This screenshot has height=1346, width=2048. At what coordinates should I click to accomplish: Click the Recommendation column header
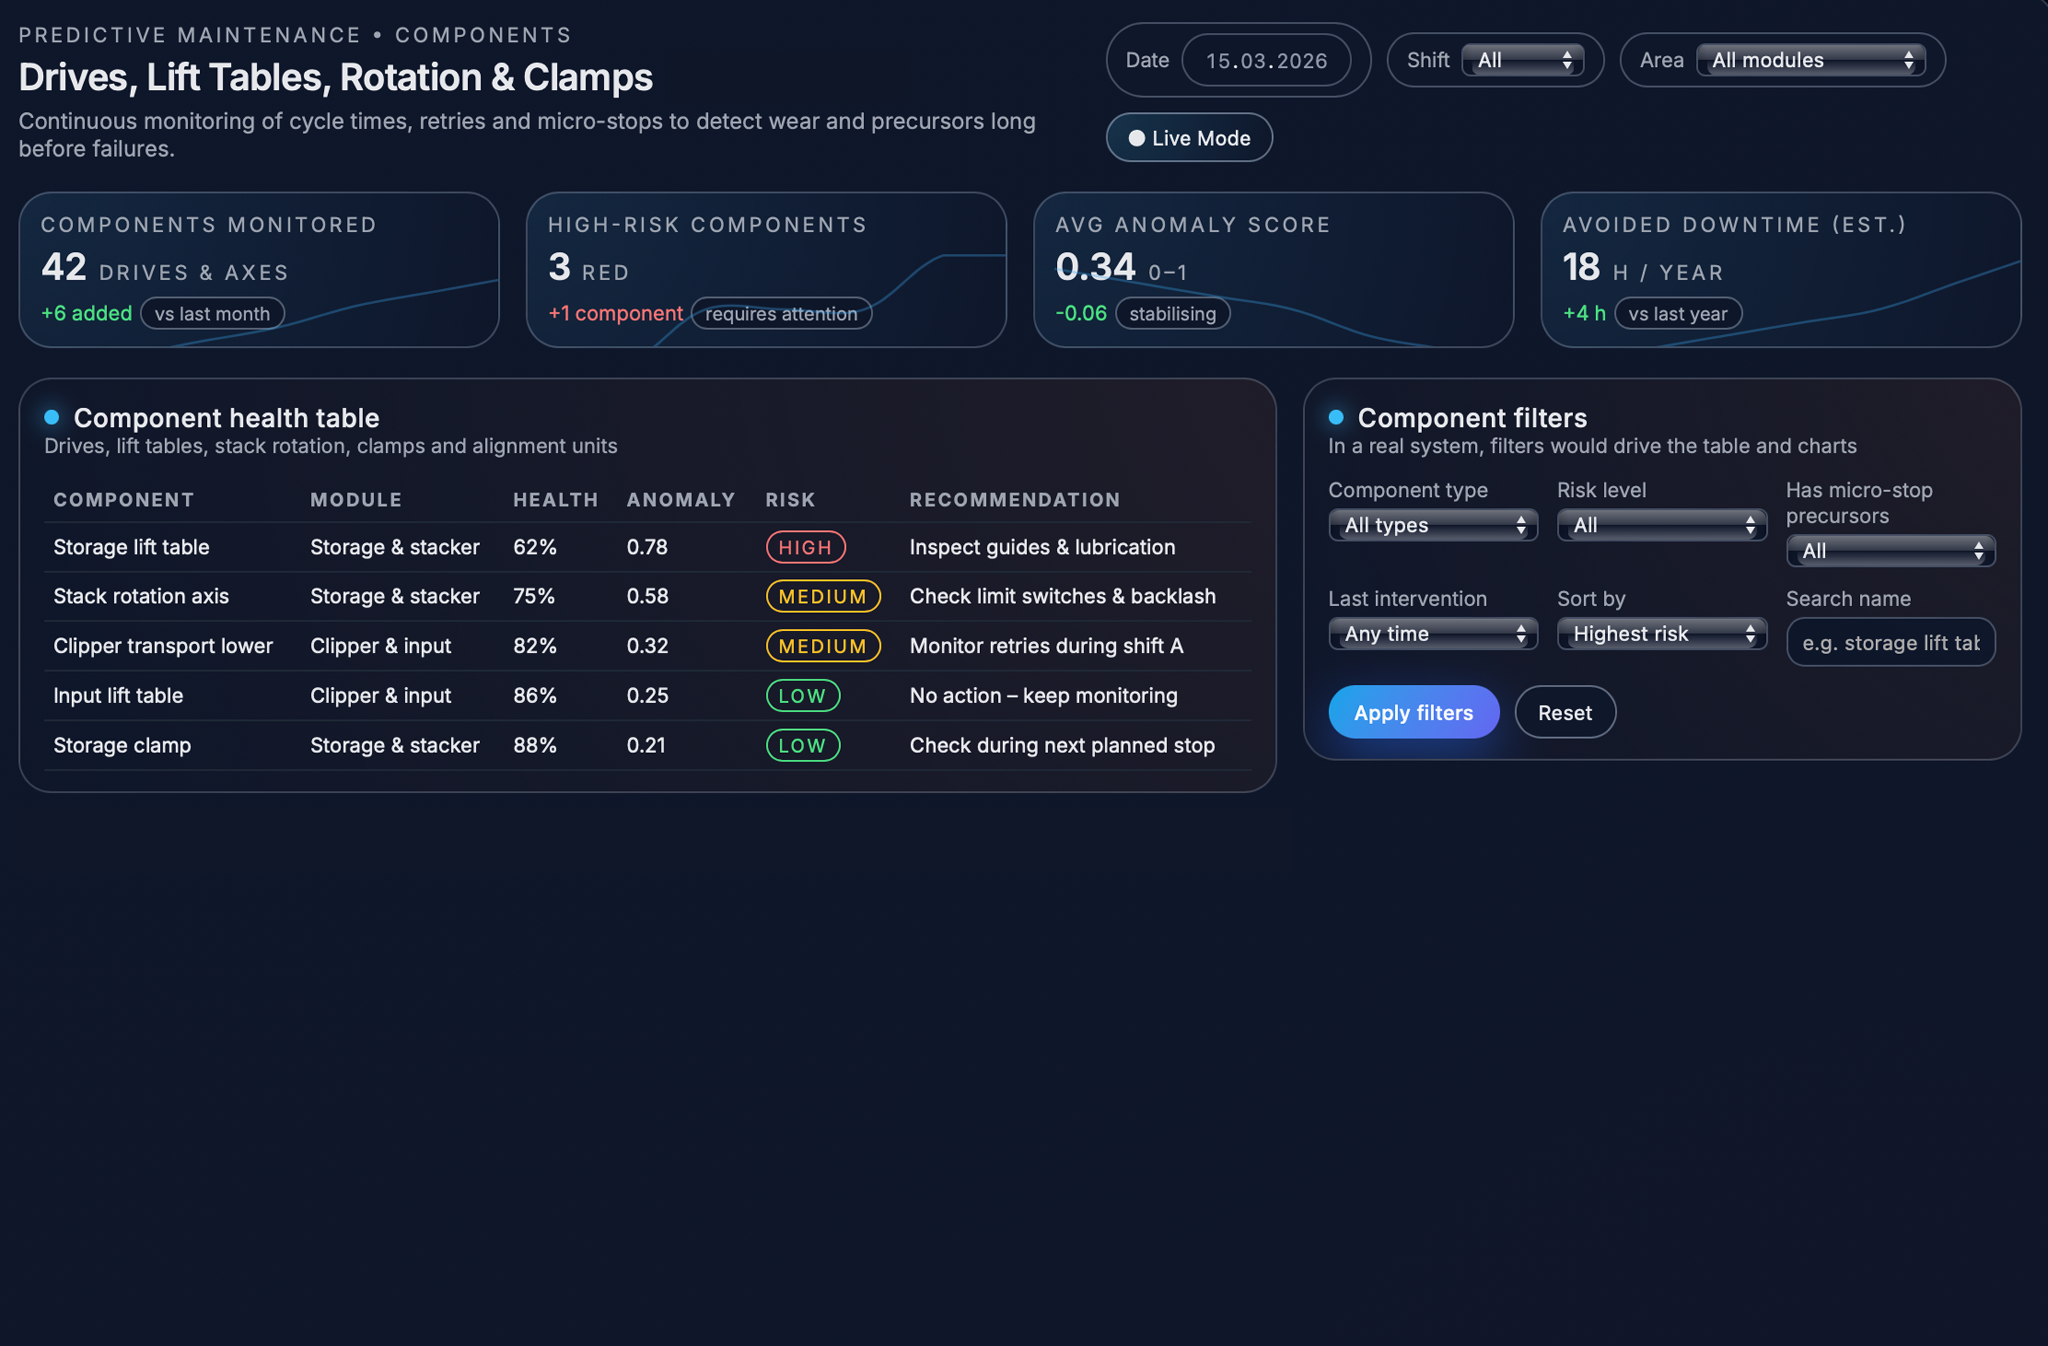[1014, 500]
